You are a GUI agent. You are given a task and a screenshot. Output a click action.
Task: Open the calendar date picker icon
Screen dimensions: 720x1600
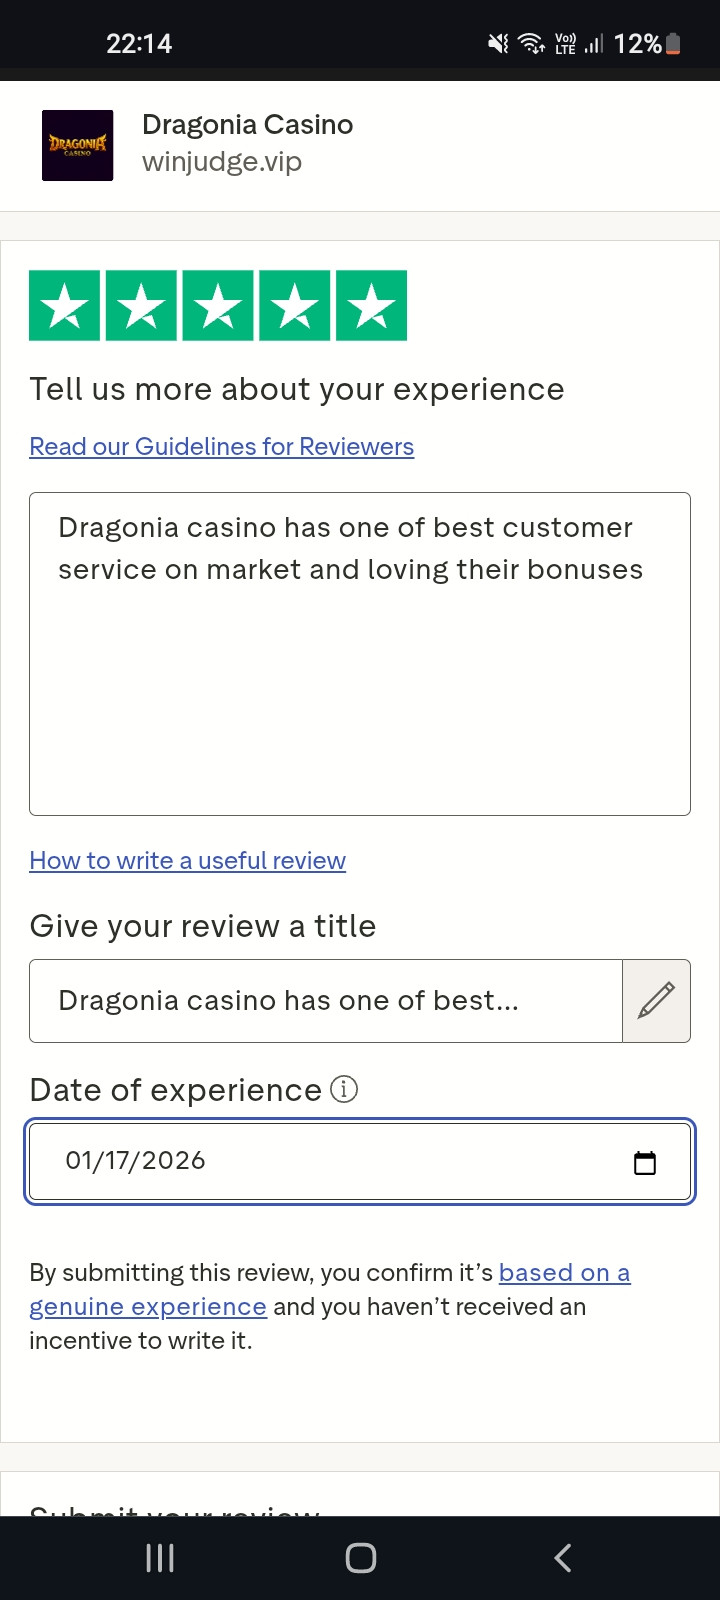645,1162
